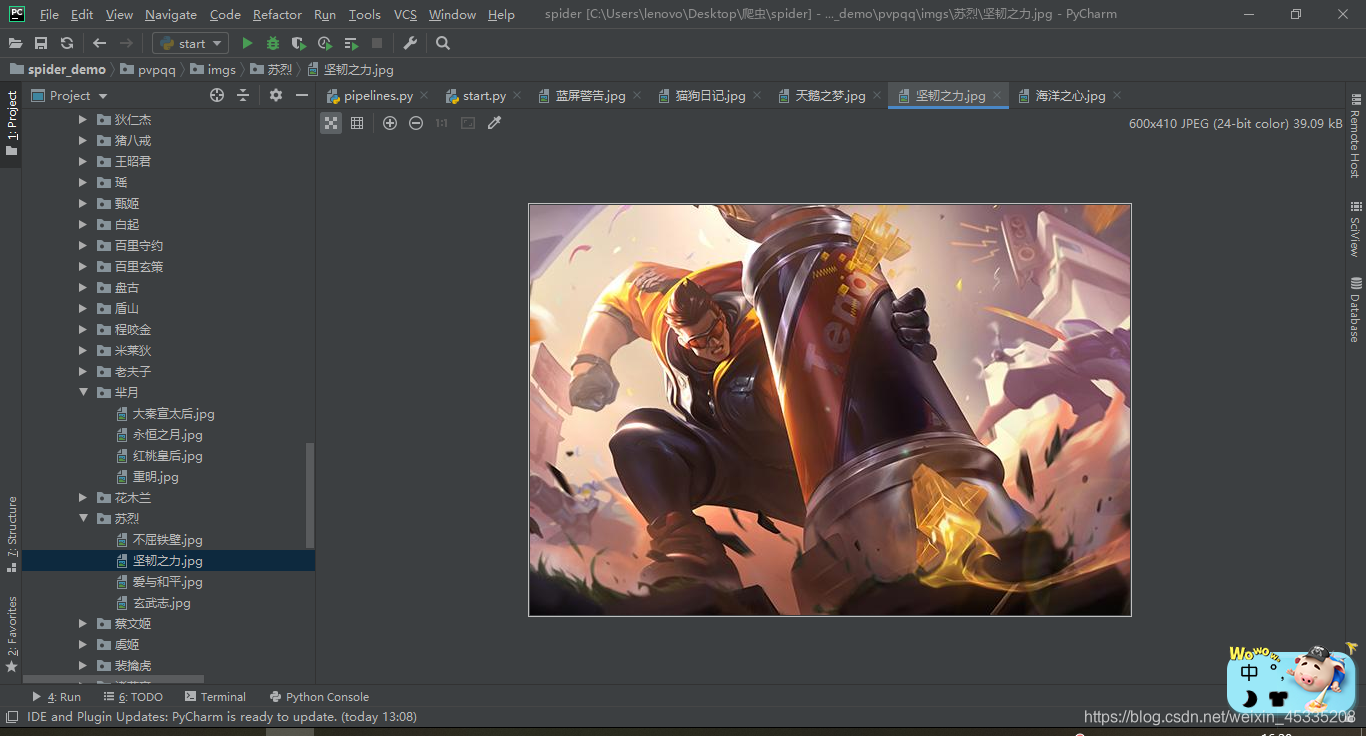Viewport: 1366px width, 736px height.
Task: Toggle the transparency chessboard in the image viewer
Action: (331, 123)
